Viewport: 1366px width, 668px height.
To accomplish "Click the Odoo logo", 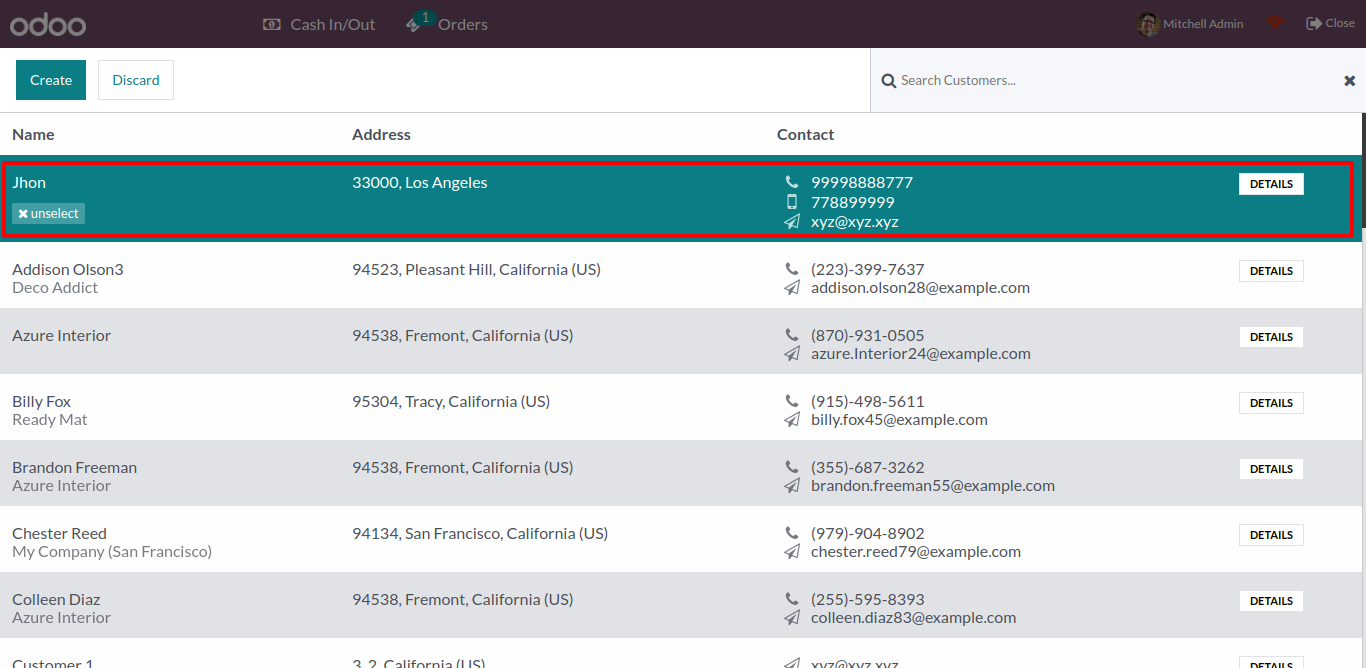I will [x=48, y=25].
